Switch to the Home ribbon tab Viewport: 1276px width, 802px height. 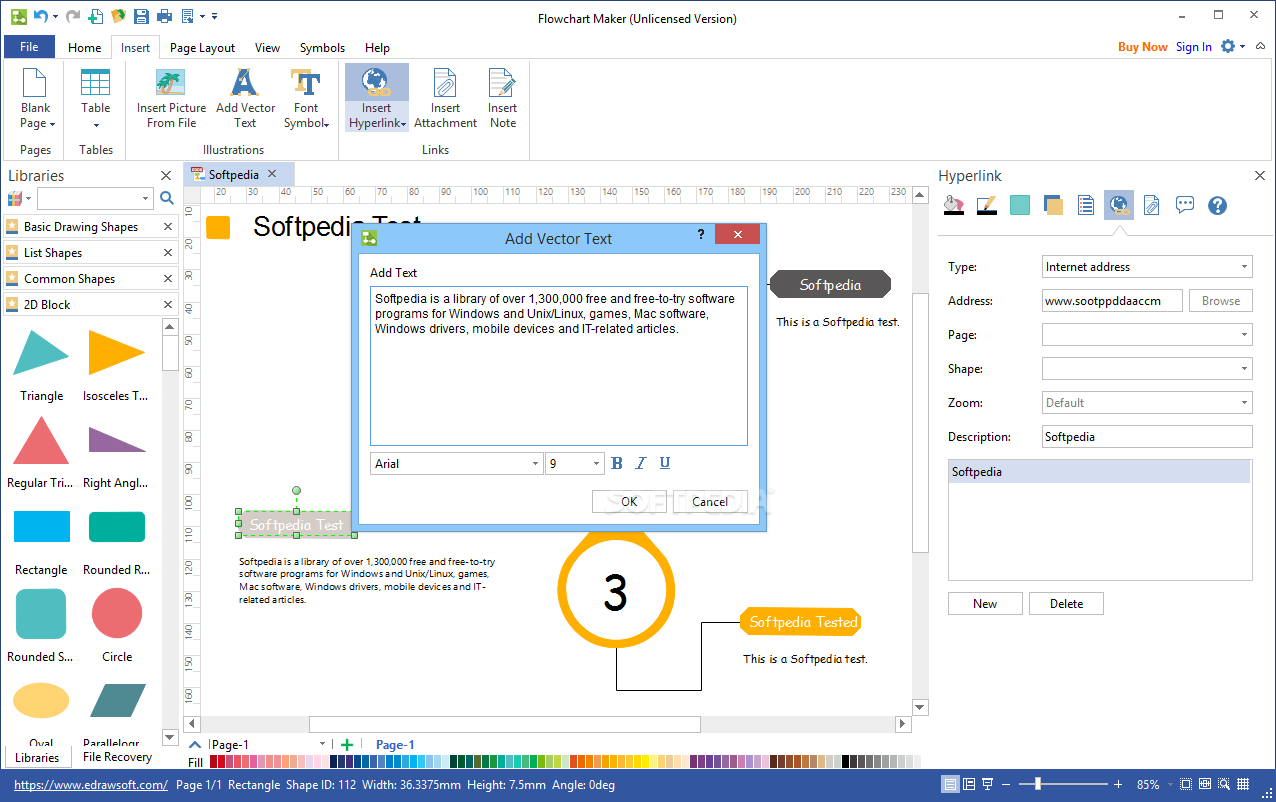[x=84, y=47]
